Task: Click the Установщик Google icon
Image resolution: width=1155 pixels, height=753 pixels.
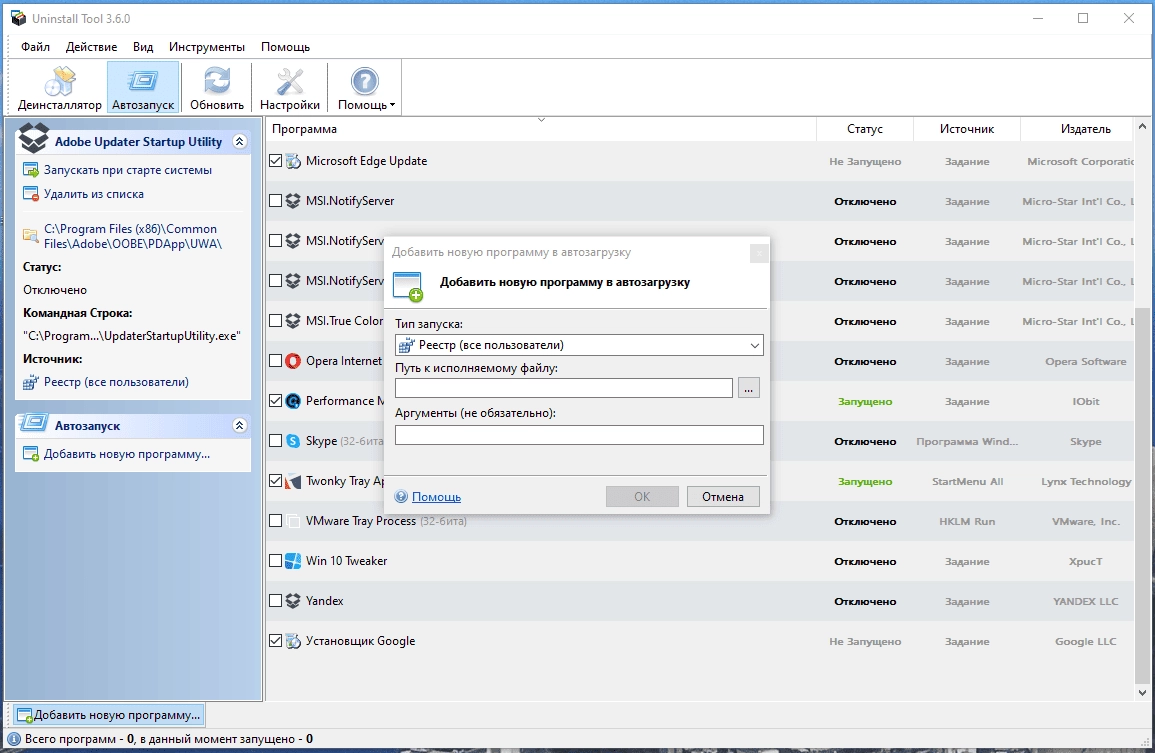Action: click(293, 641)
